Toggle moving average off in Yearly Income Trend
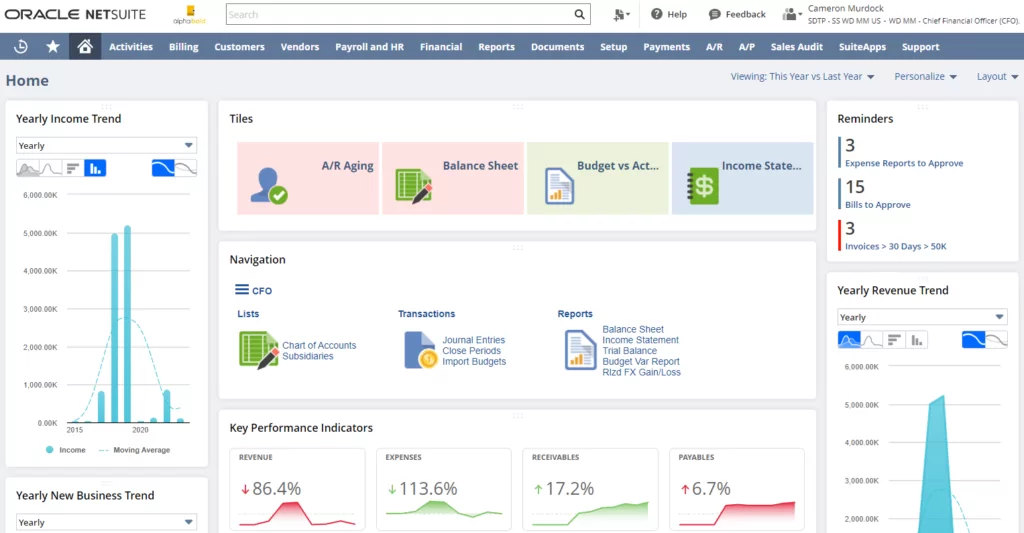Image resolution: width=1024 pixels, height=533 pixels. (185, 169)
